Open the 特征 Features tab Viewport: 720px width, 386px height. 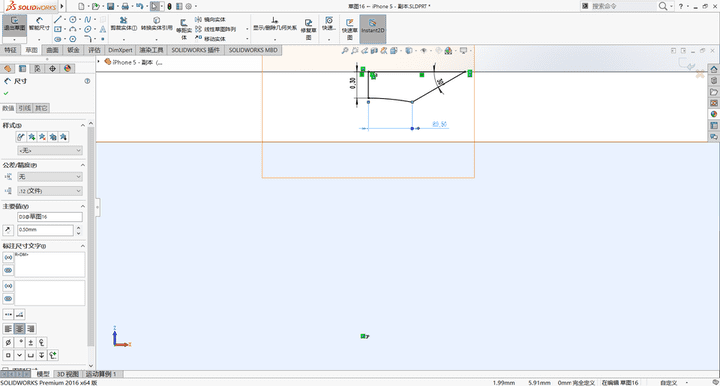click(10, 50)
